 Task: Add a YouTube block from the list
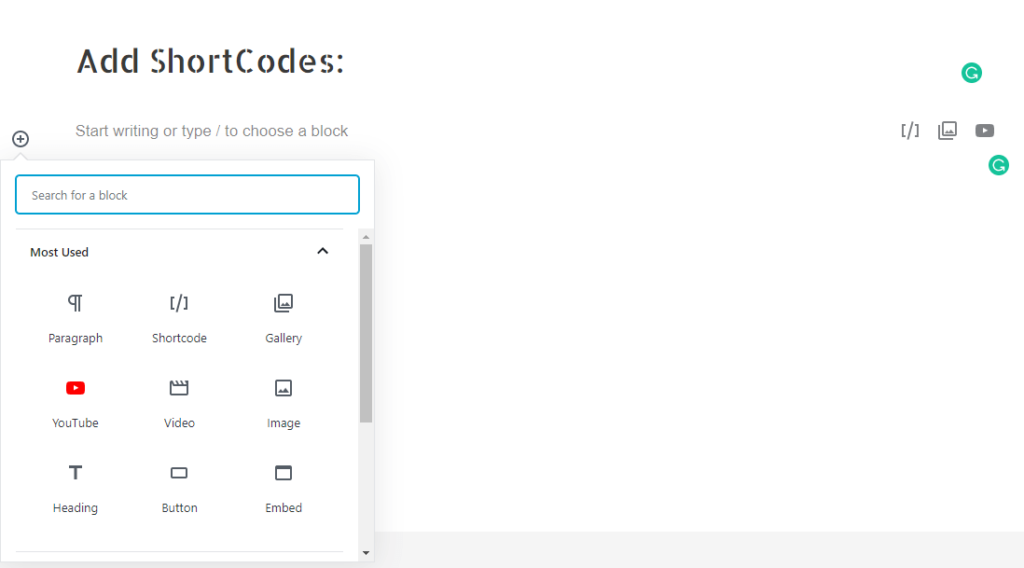pos(75,404)
